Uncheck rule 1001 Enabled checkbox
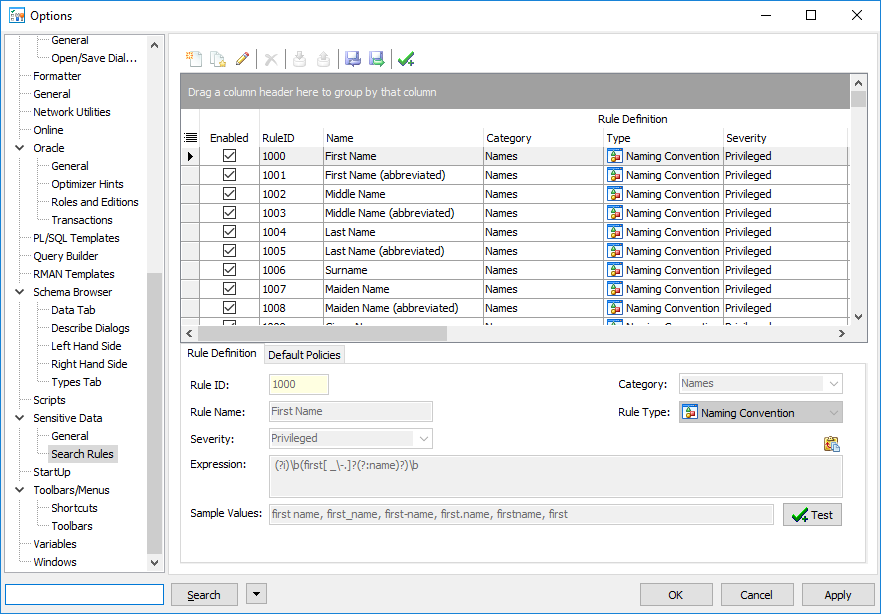This screenshot has height=614, width=881. click(229, 175)
